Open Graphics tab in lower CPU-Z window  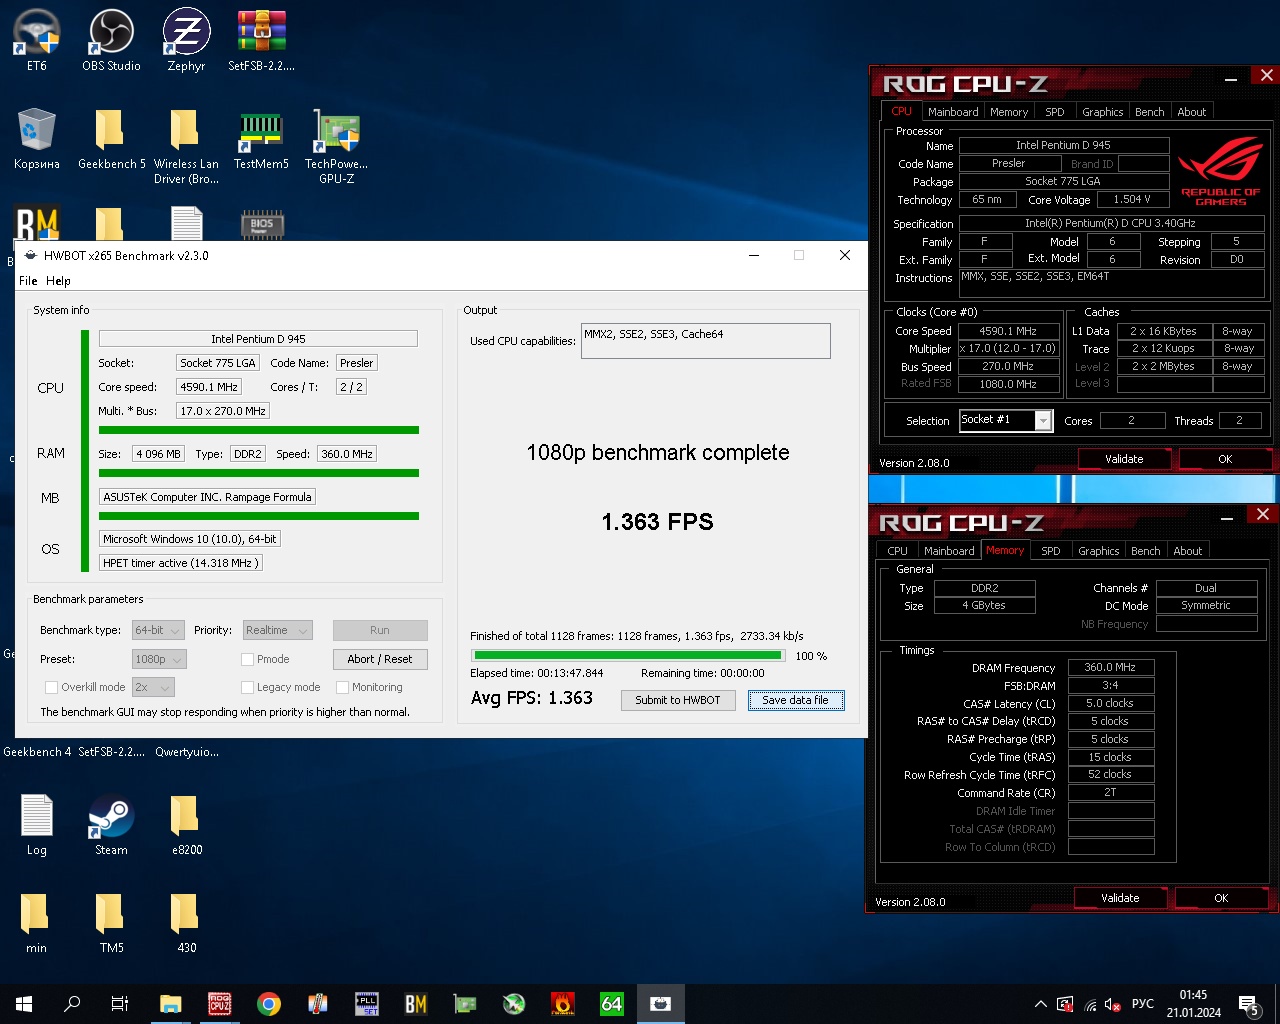coord(1098,551)
